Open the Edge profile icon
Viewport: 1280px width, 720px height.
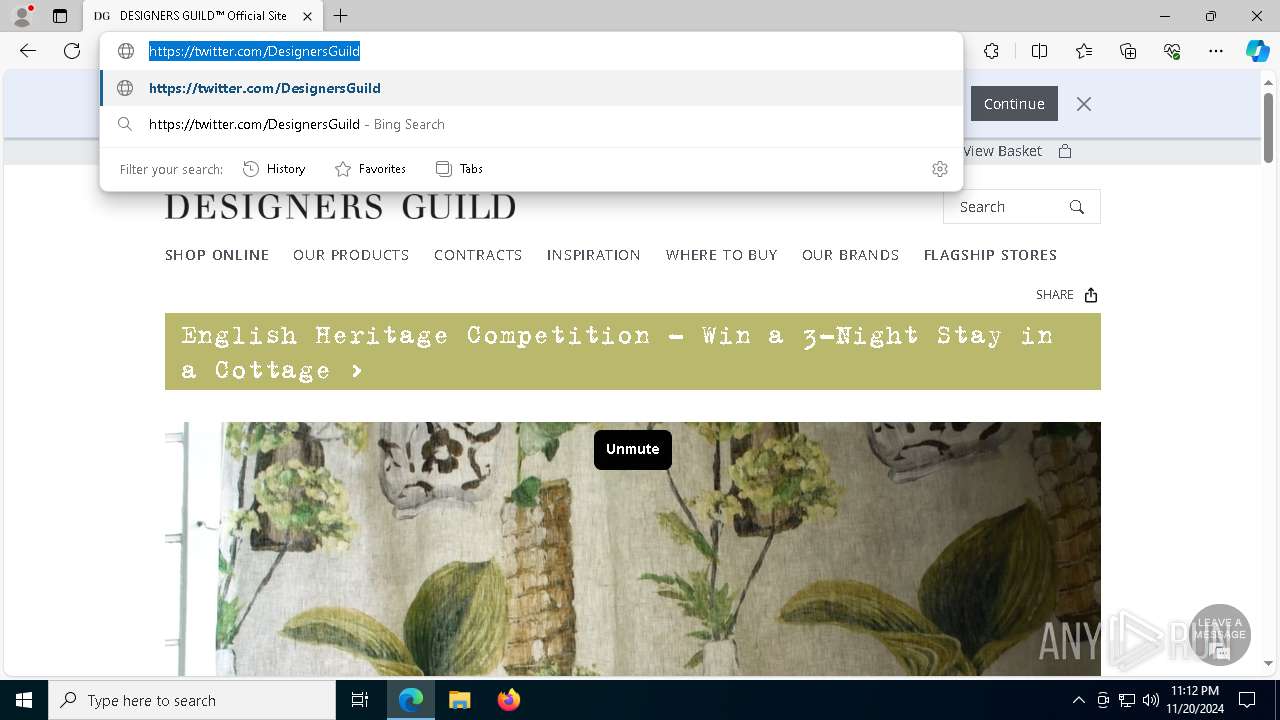point(21,16)
